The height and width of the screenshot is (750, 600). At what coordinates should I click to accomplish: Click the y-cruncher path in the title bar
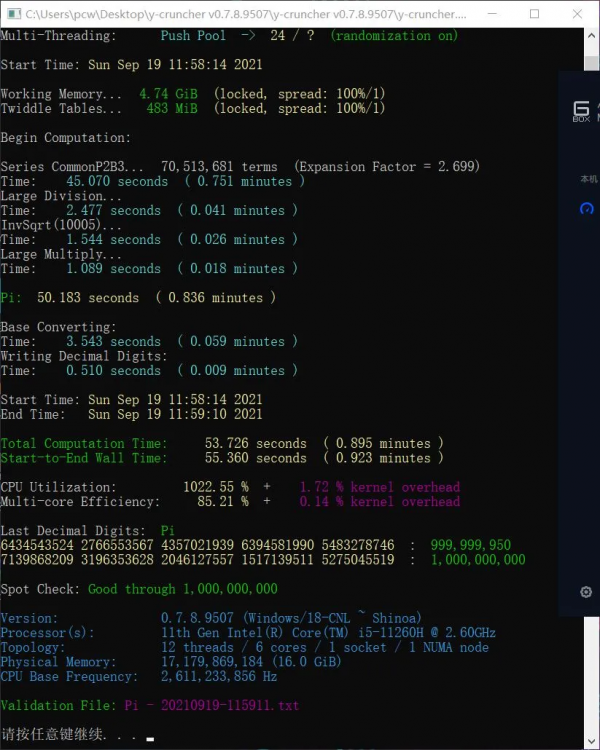(245, 15)
